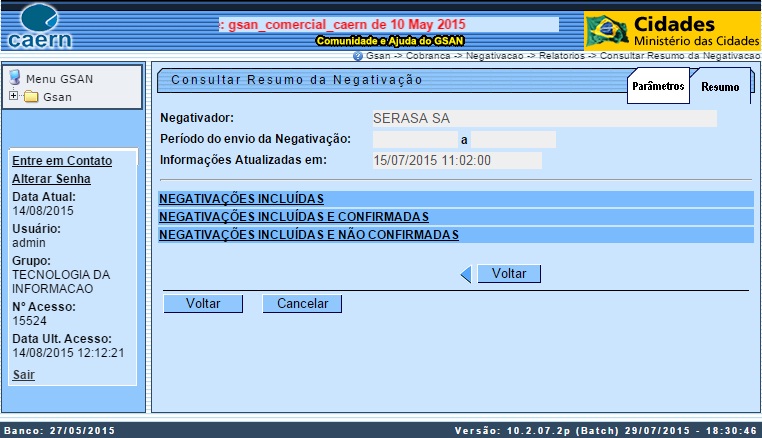Click the centered Voltar button
The height and width of the screenshot is (438, 762).
[509, 274]
